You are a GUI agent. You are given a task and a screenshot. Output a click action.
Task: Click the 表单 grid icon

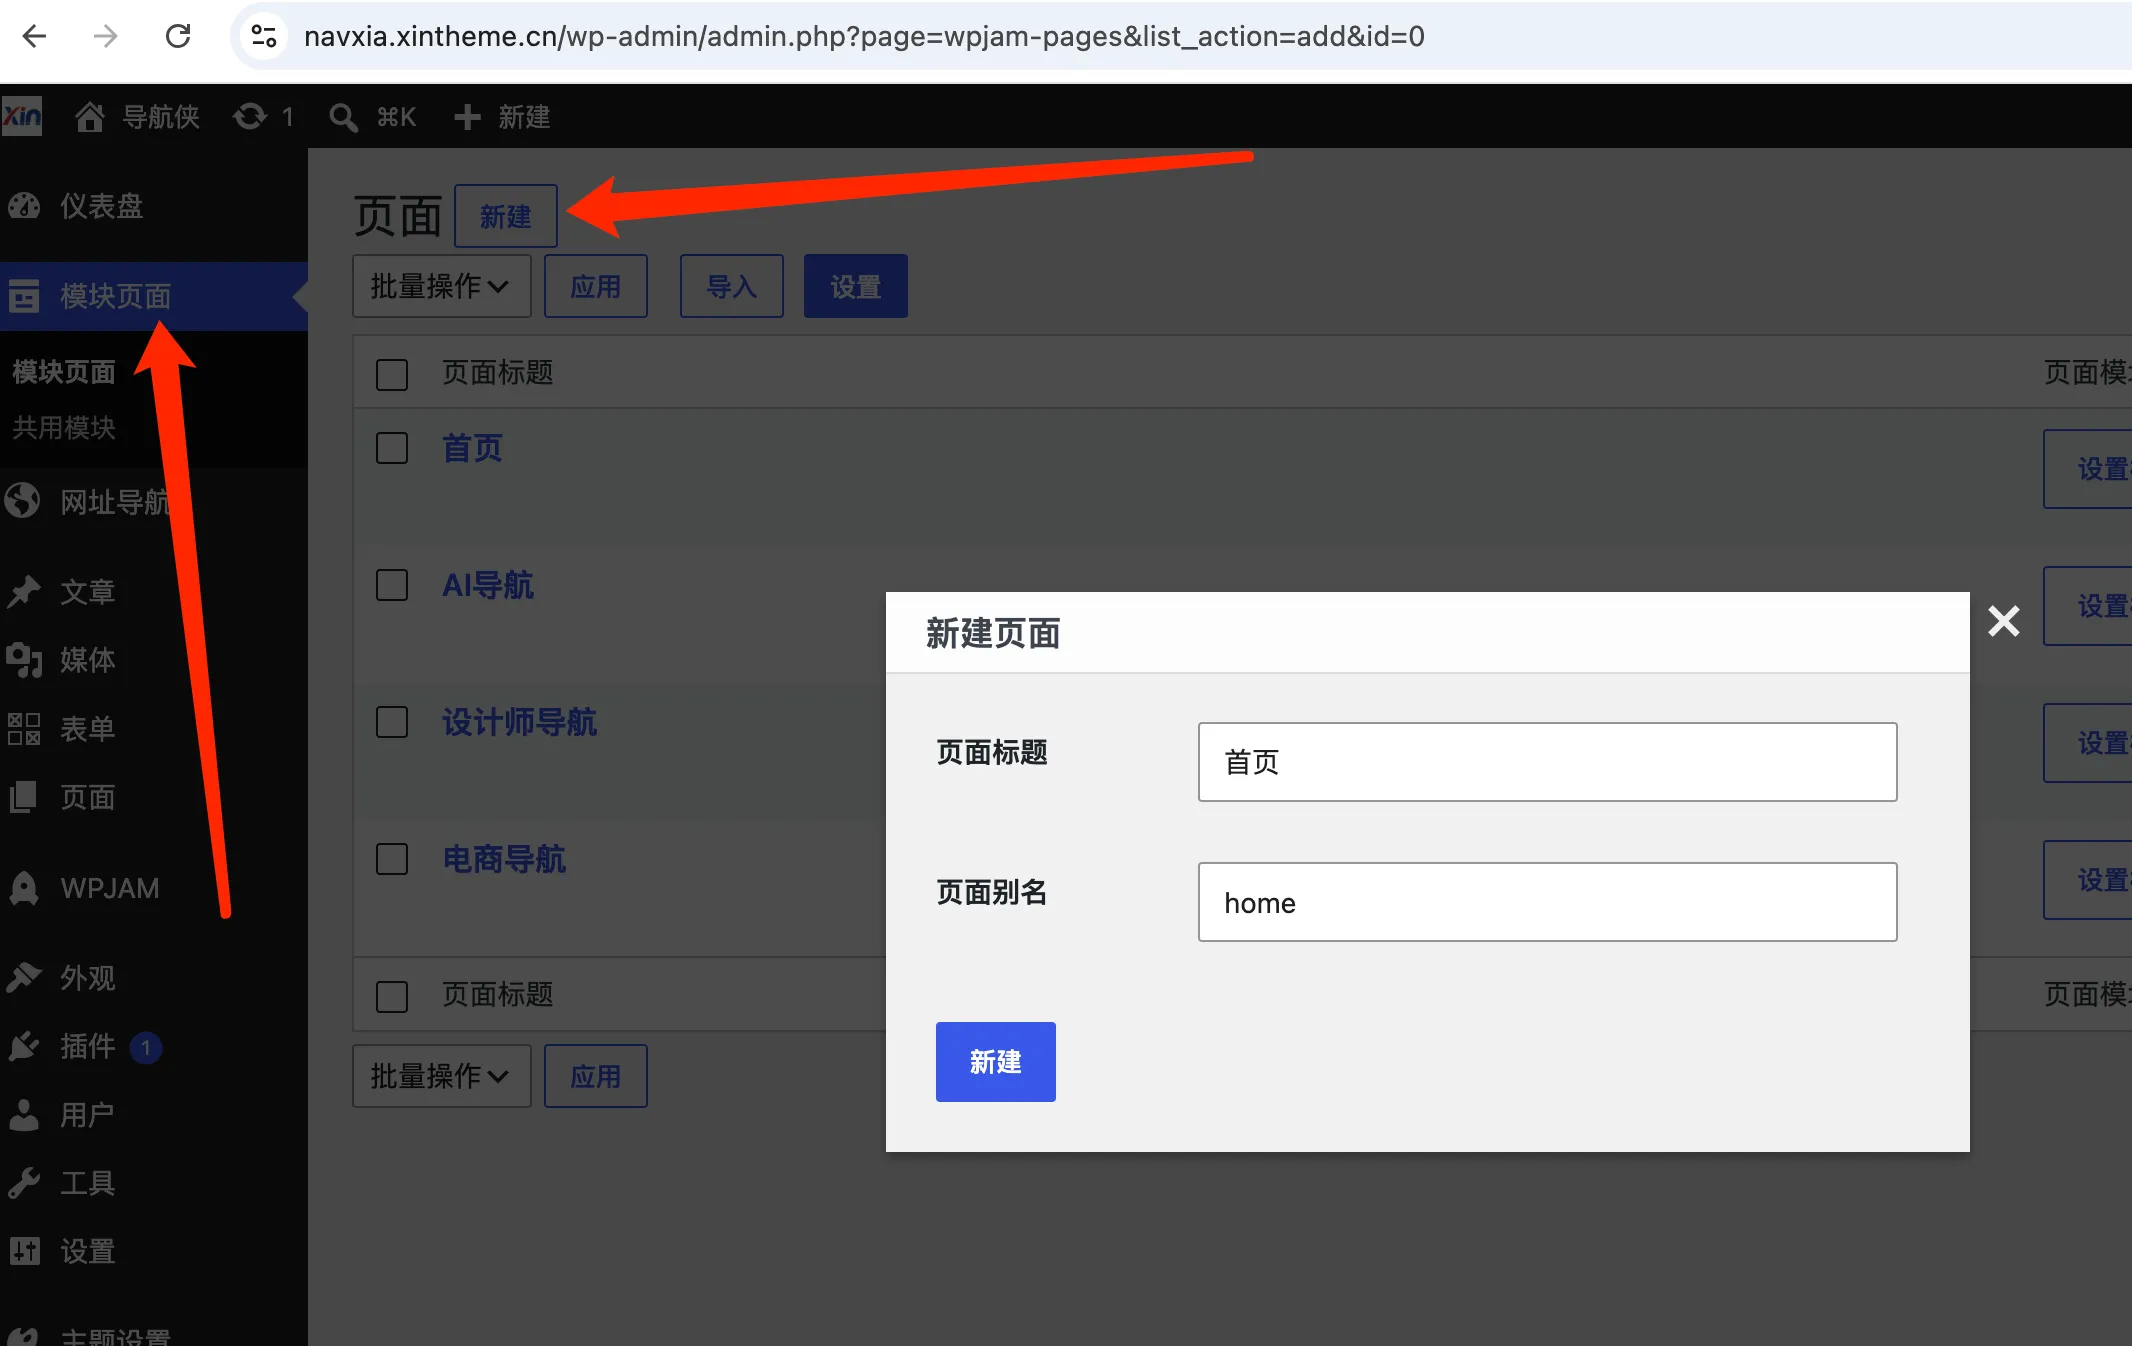pyautogui.click(x=24, y=729)
